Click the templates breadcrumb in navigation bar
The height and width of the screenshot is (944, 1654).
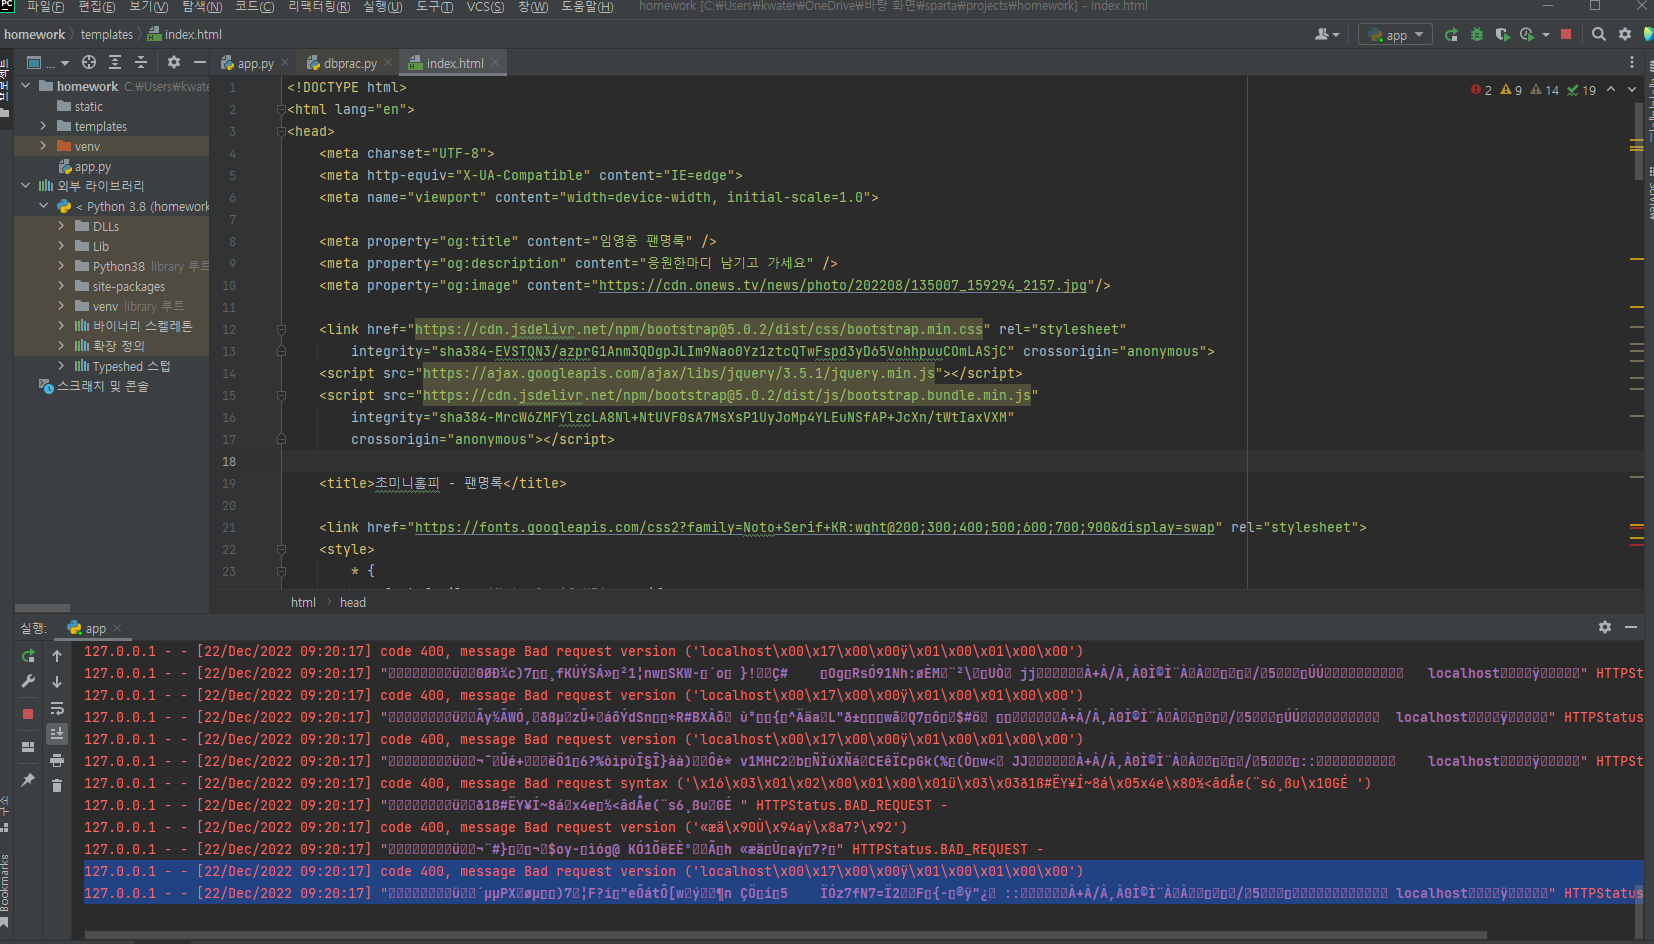tap(107, 34)
